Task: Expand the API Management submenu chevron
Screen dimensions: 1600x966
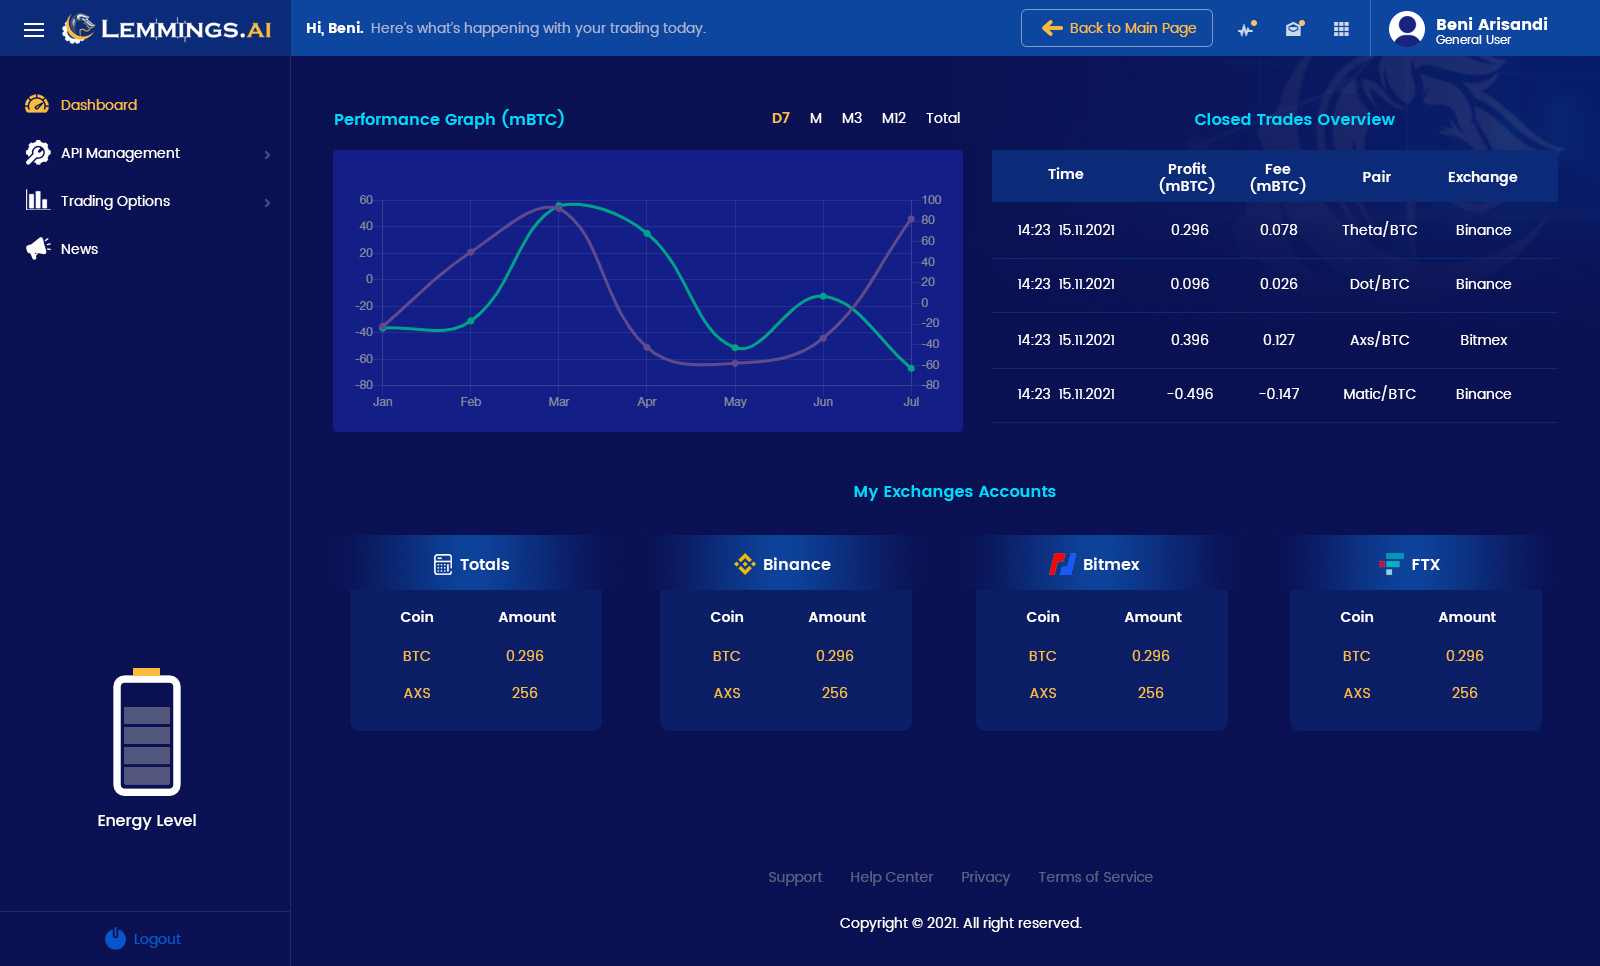Action: coord(267,154)
